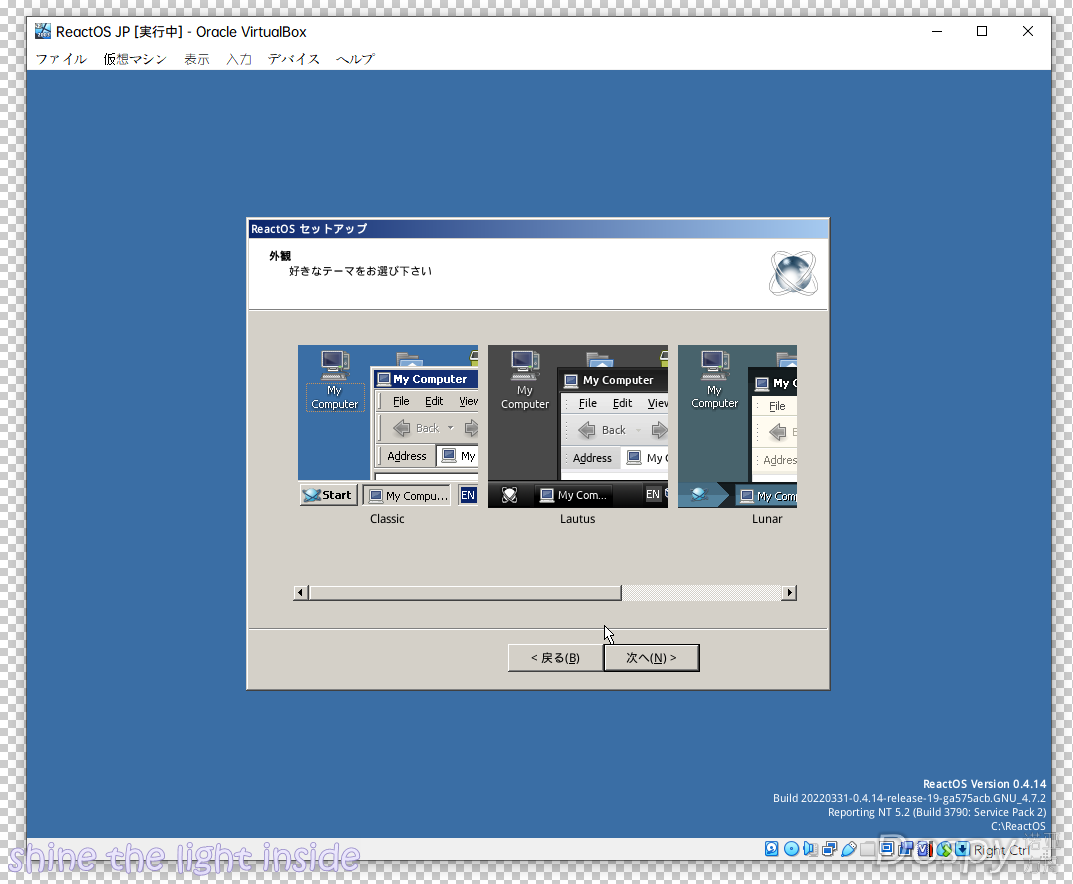Open the 入力 menu
This screenshot has height=884, width=1073.
click(x=239, y=59)
